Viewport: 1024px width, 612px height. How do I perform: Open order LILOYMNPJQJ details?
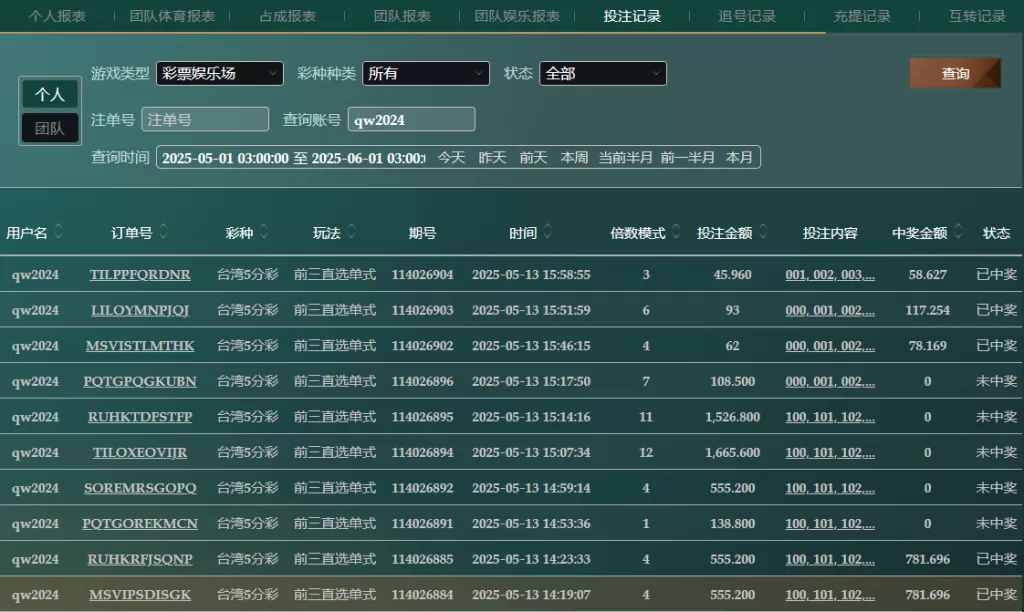140,310
